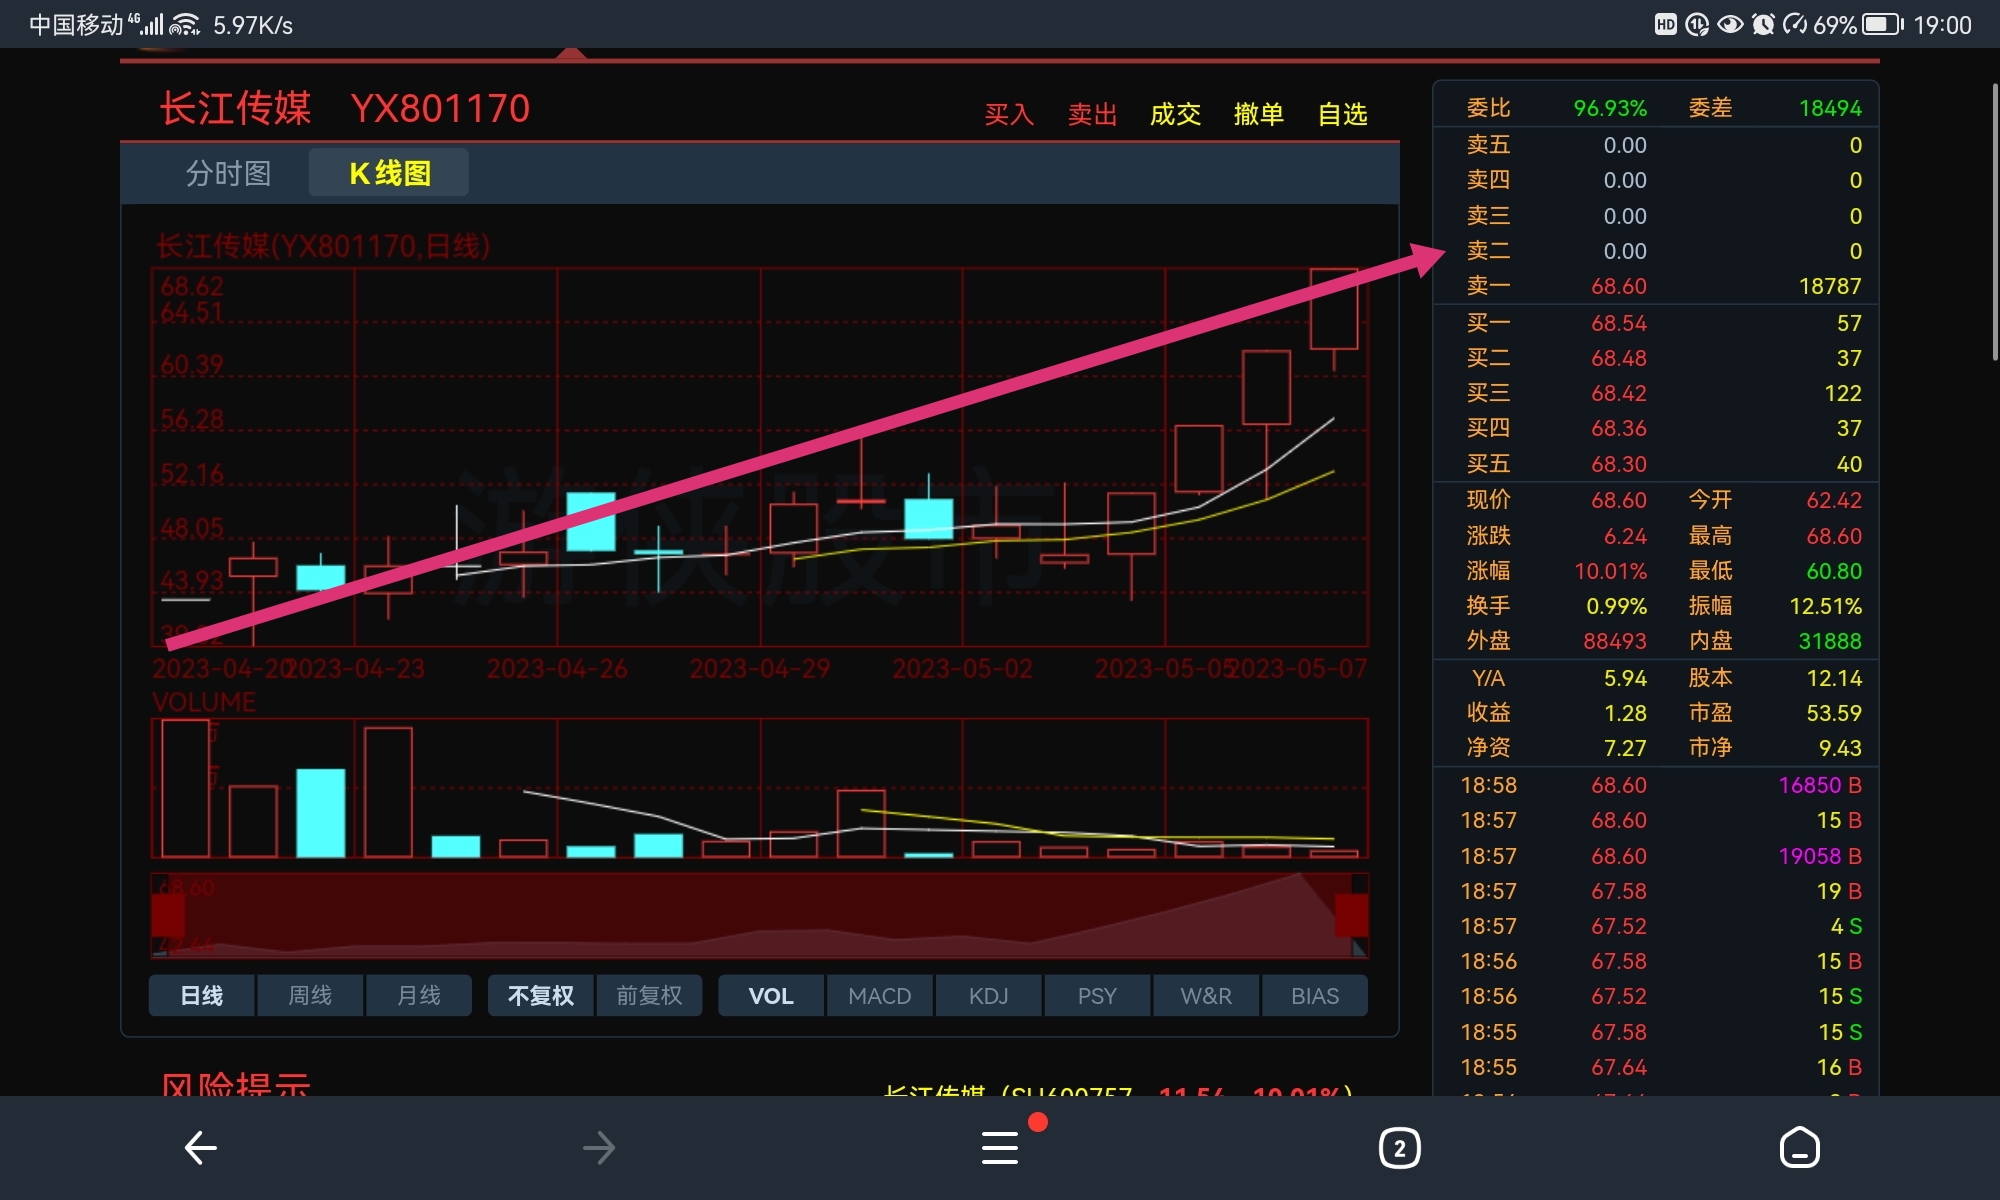Show the BIAS indicator
The width and height of the screenshot is (2000, 1200).
[x=1315, y=996]
